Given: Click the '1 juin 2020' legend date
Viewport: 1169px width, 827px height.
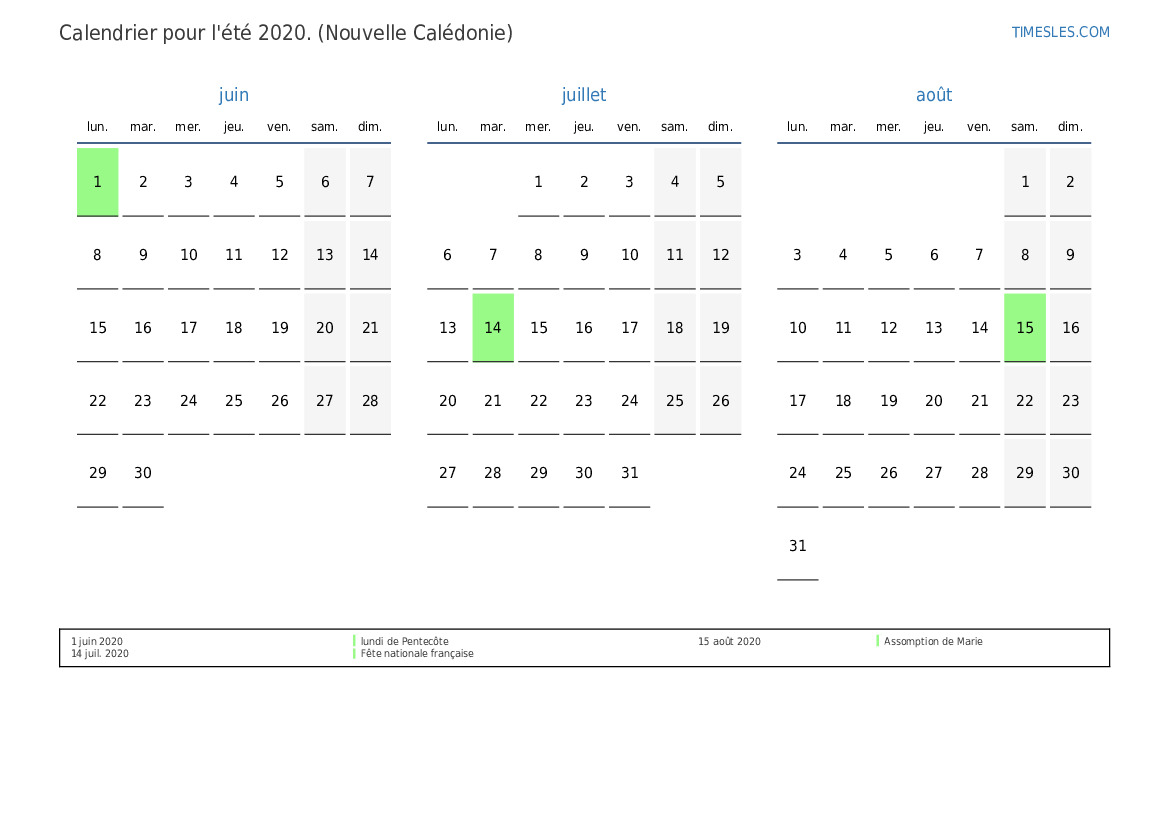Looking at the screenshot, I should [x=97, y=641].
